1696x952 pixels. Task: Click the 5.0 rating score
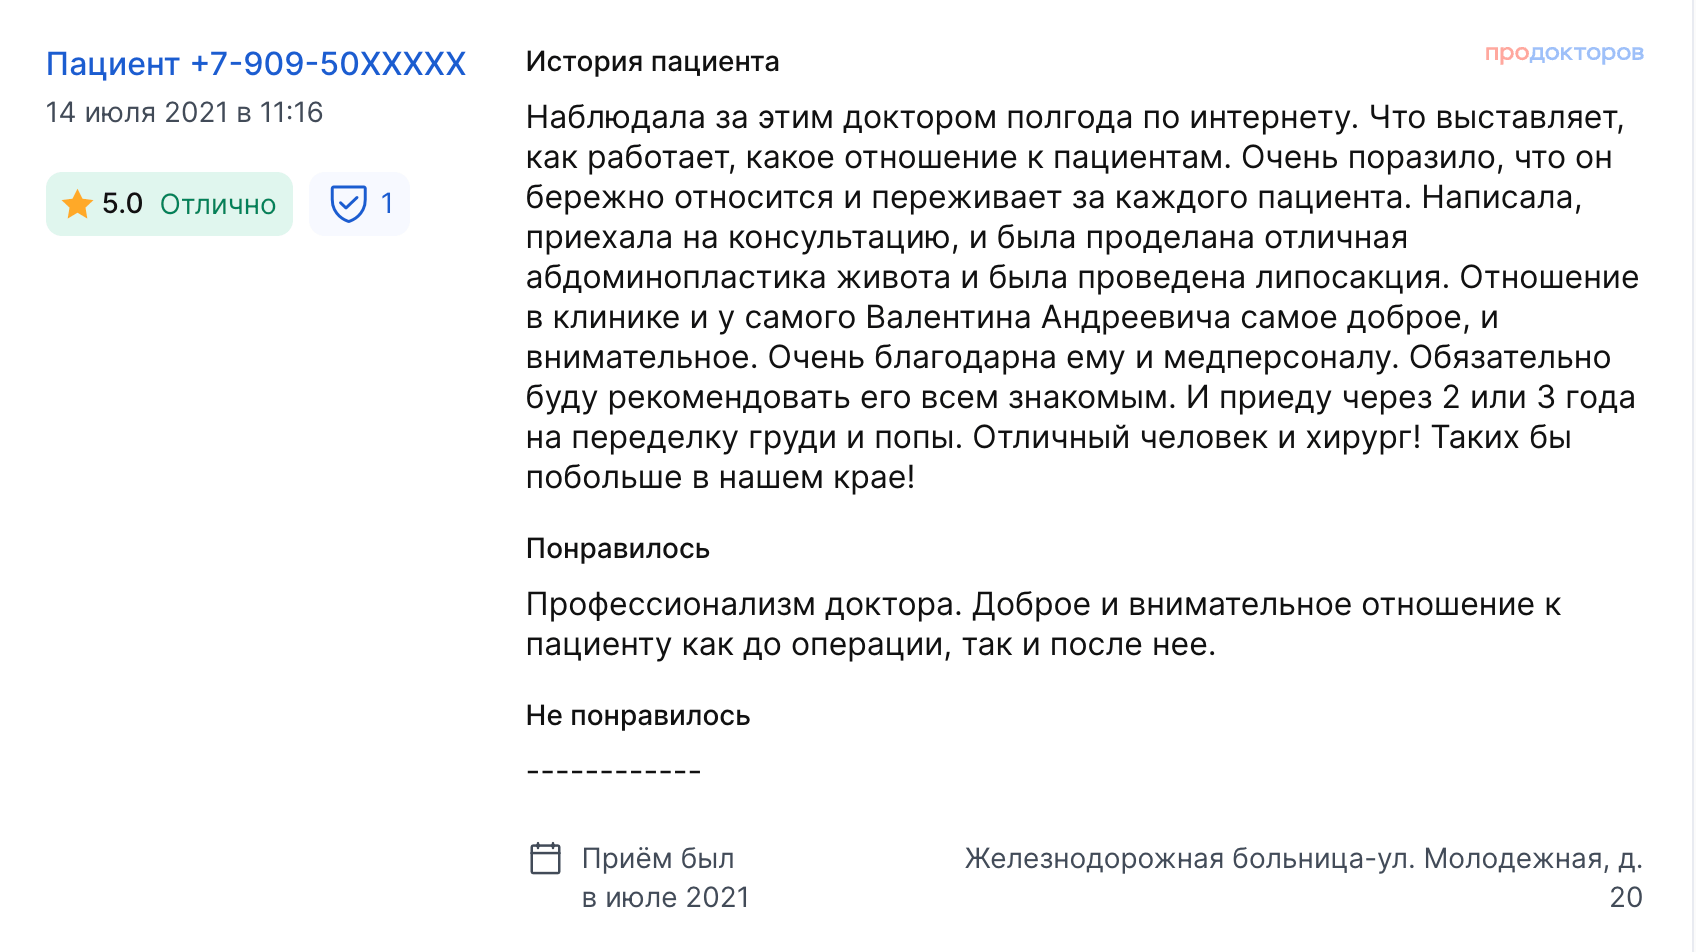click(122, 204)
